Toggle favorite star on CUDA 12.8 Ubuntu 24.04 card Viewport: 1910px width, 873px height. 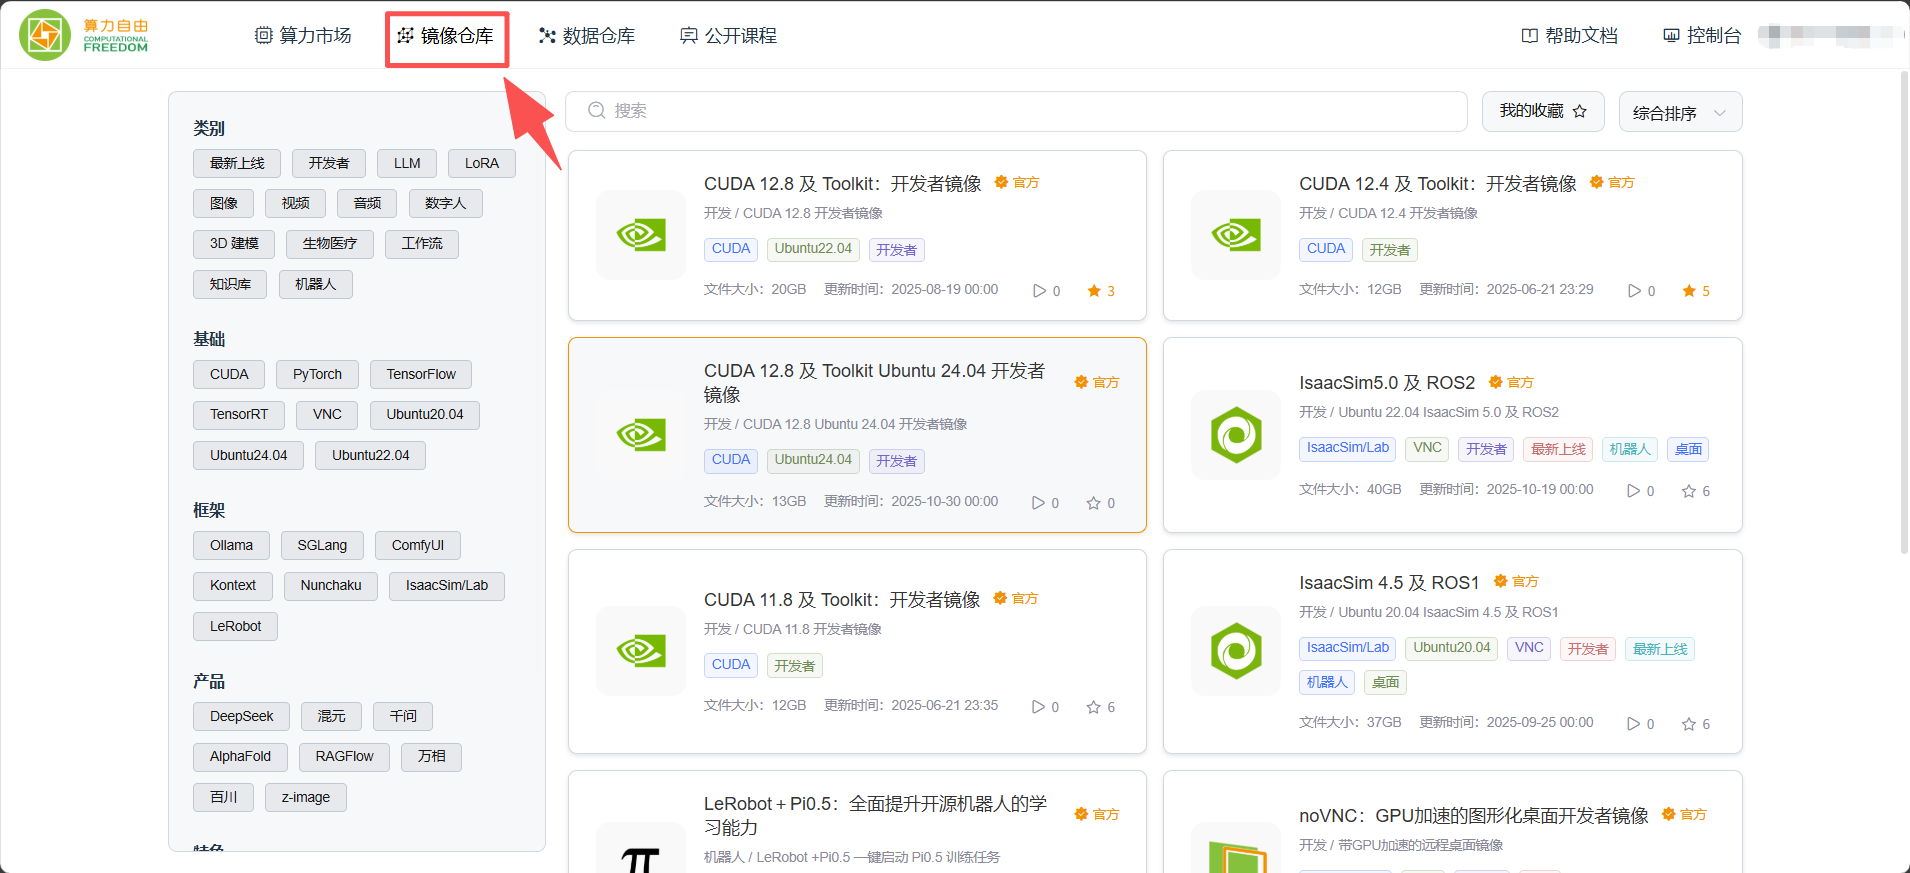tap(1093, 503)
